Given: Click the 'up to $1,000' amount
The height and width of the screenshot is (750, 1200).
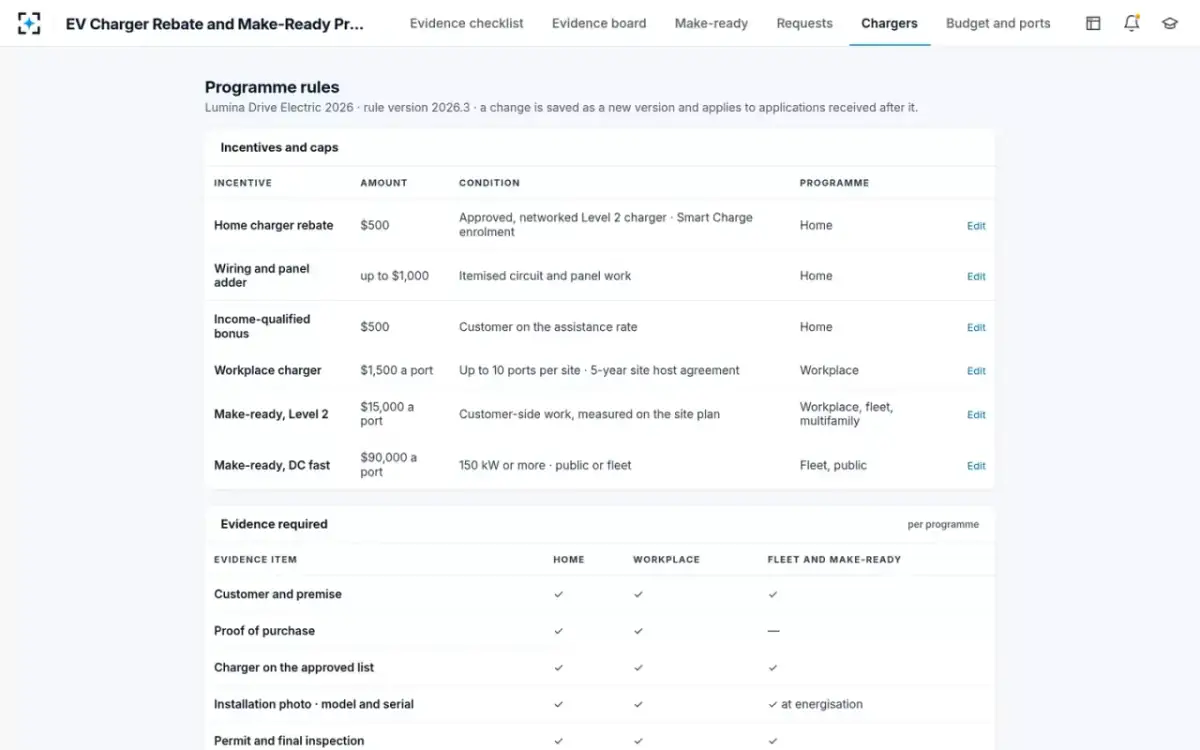Looking at the screenshot, I should [x=394, y=276].
